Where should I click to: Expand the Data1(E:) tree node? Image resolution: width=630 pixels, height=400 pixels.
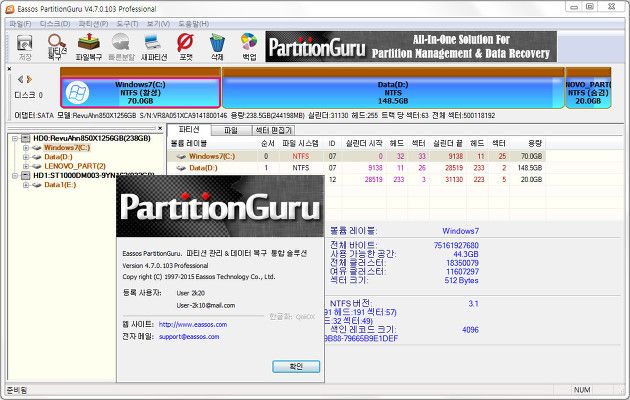point(26,185)
